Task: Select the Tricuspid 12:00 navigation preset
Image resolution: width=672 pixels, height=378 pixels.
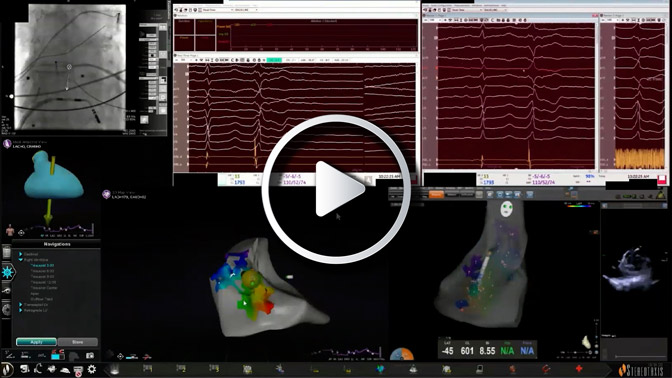Action: pyautogui.click(x=43, y=282)
